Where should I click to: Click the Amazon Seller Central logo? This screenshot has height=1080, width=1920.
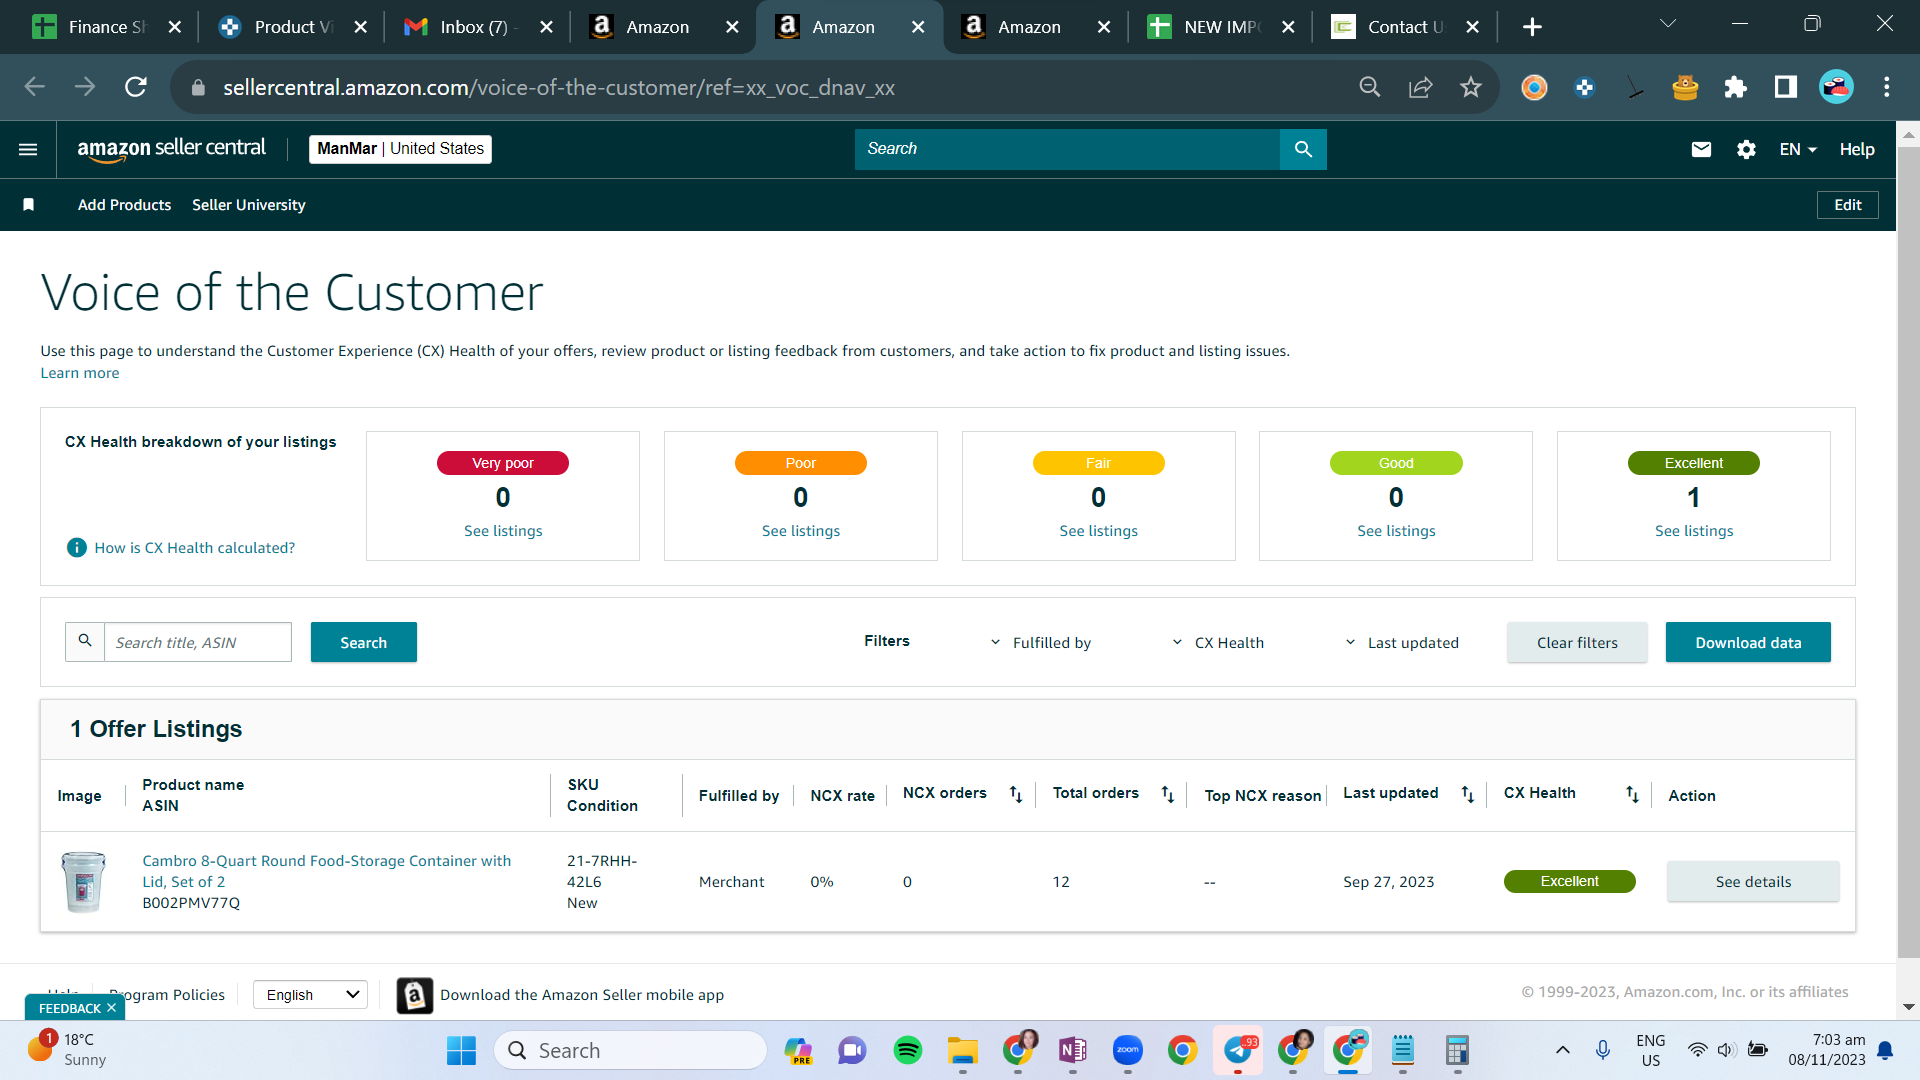point(172,149)
